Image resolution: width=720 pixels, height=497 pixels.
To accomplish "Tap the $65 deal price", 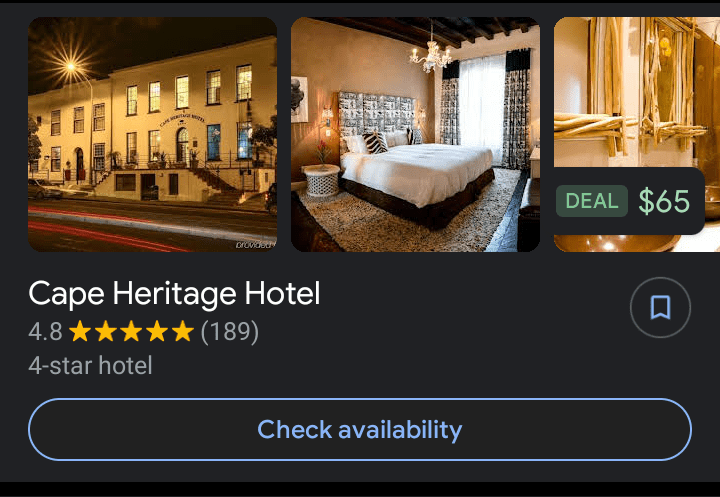I will [x=664, y=201].
